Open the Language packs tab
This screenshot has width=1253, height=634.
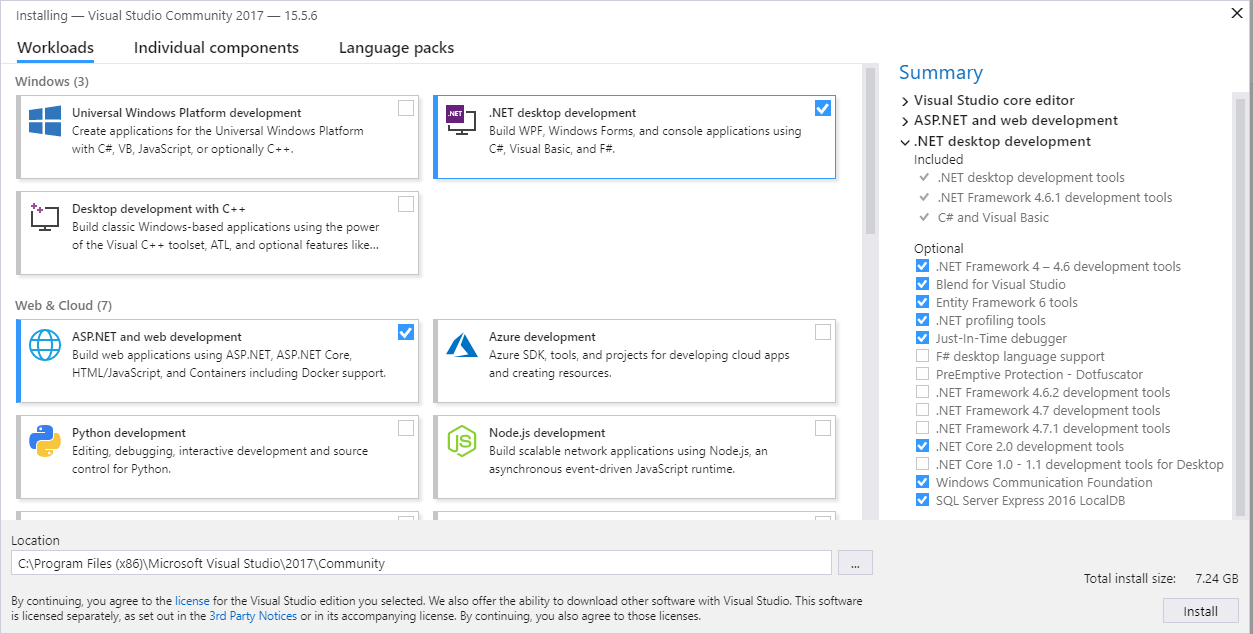[x=396, y=48]
